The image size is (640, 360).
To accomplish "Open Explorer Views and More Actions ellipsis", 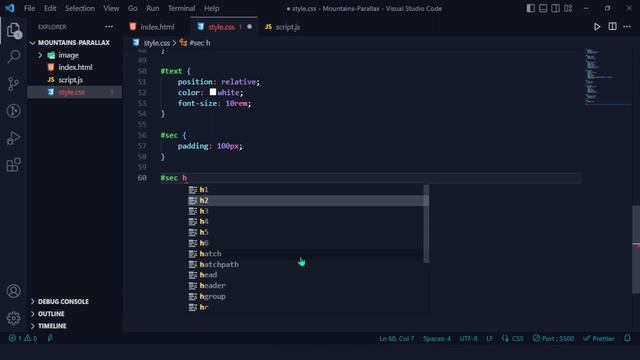I will (109, 27).
